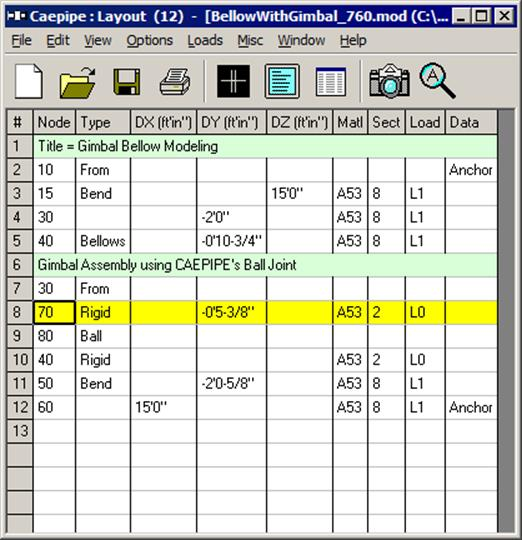522x540 pixels.
Task: Click the Matl column header
Action: (x=350, y=122)
